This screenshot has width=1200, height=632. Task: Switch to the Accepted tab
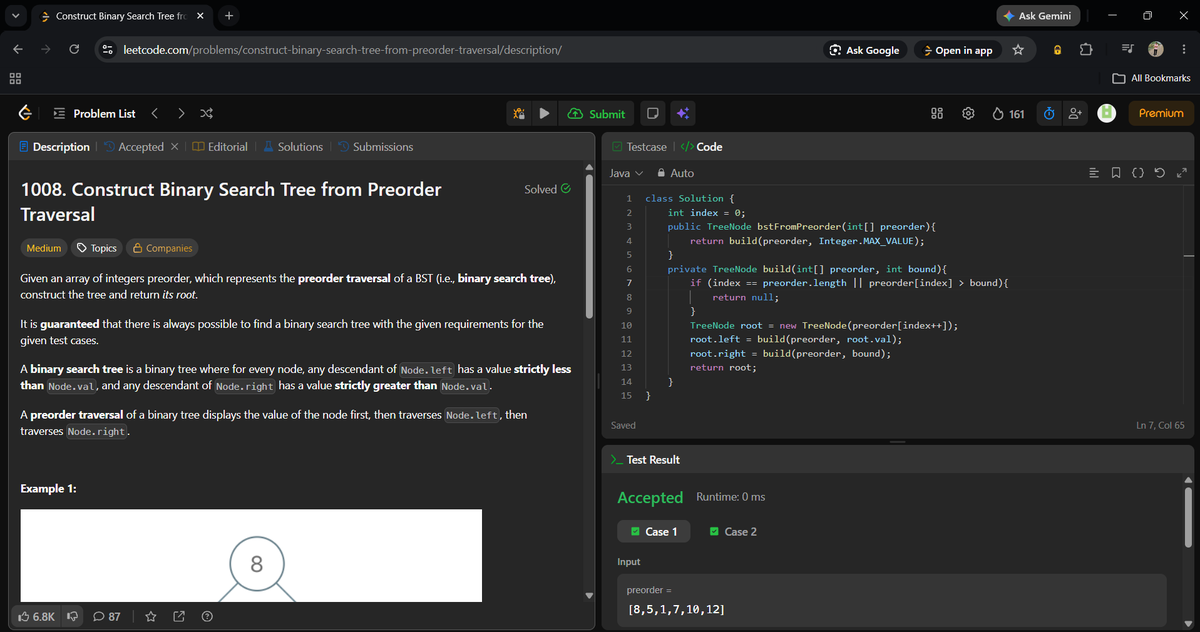click(x=133, y=147)
